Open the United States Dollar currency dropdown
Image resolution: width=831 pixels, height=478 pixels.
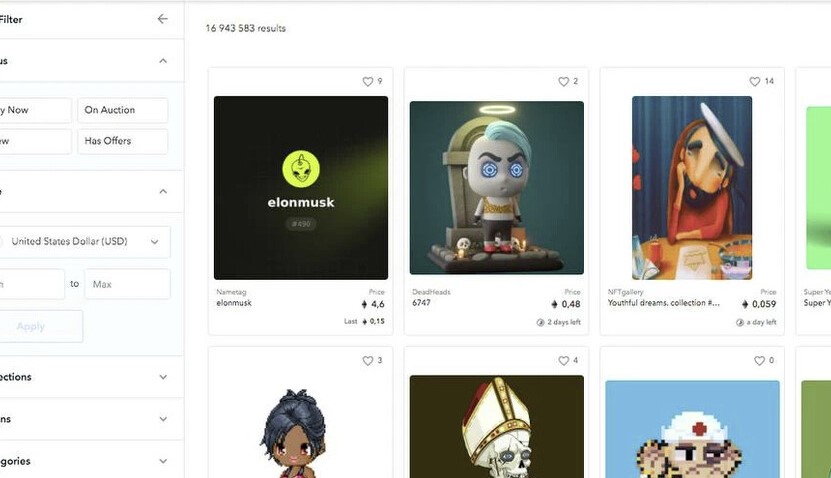point(84,242)
